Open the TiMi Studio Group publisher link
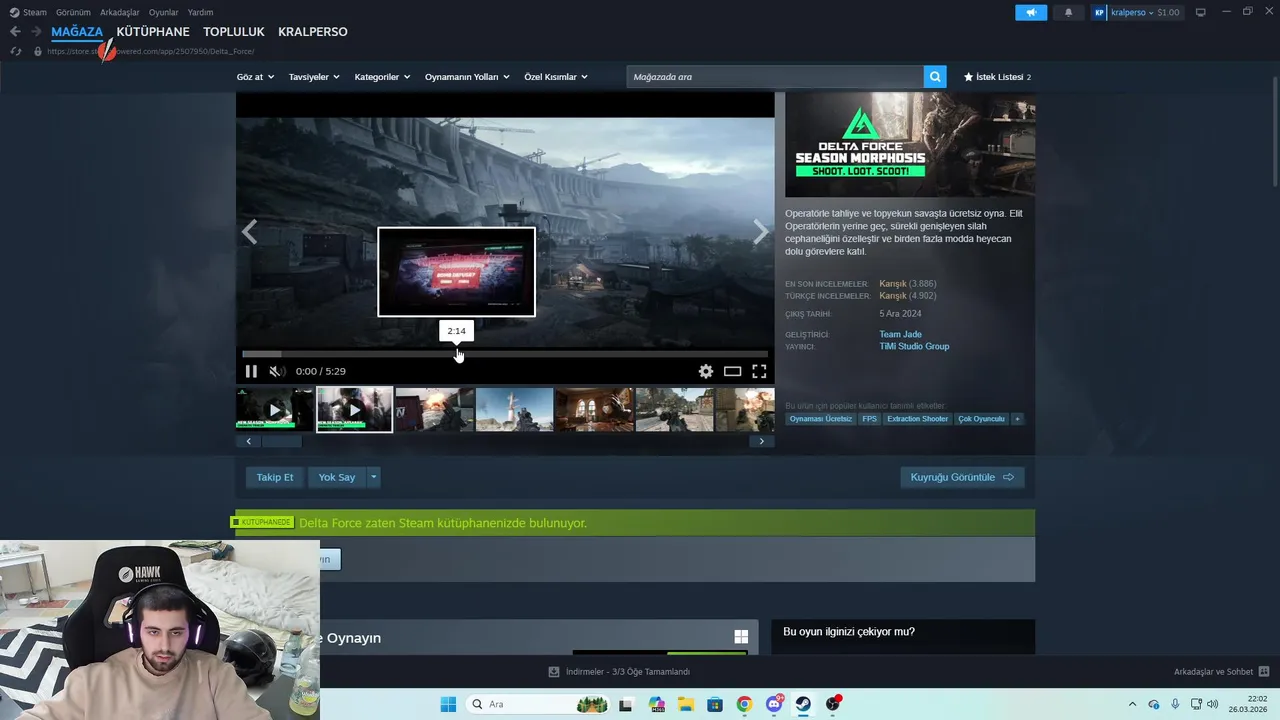1280x720 pixels. [x=914, y=346]
